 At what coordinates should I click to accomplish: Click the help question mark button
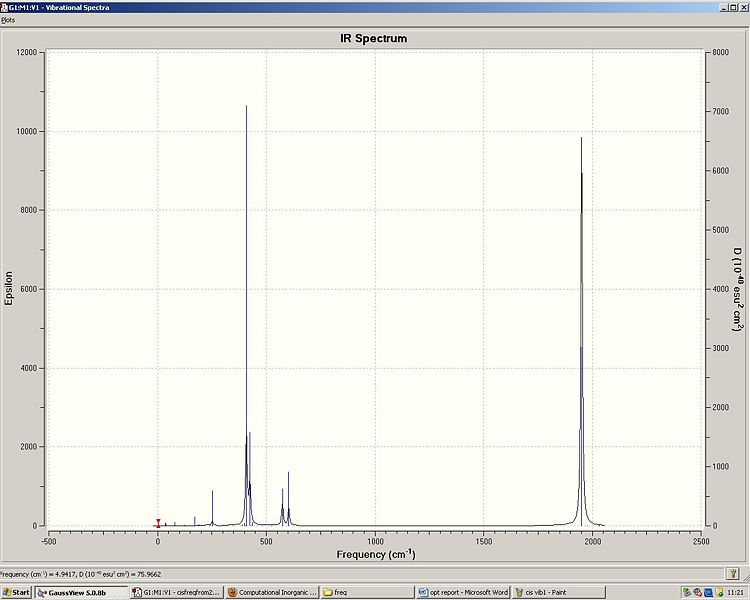click(732, 573)
